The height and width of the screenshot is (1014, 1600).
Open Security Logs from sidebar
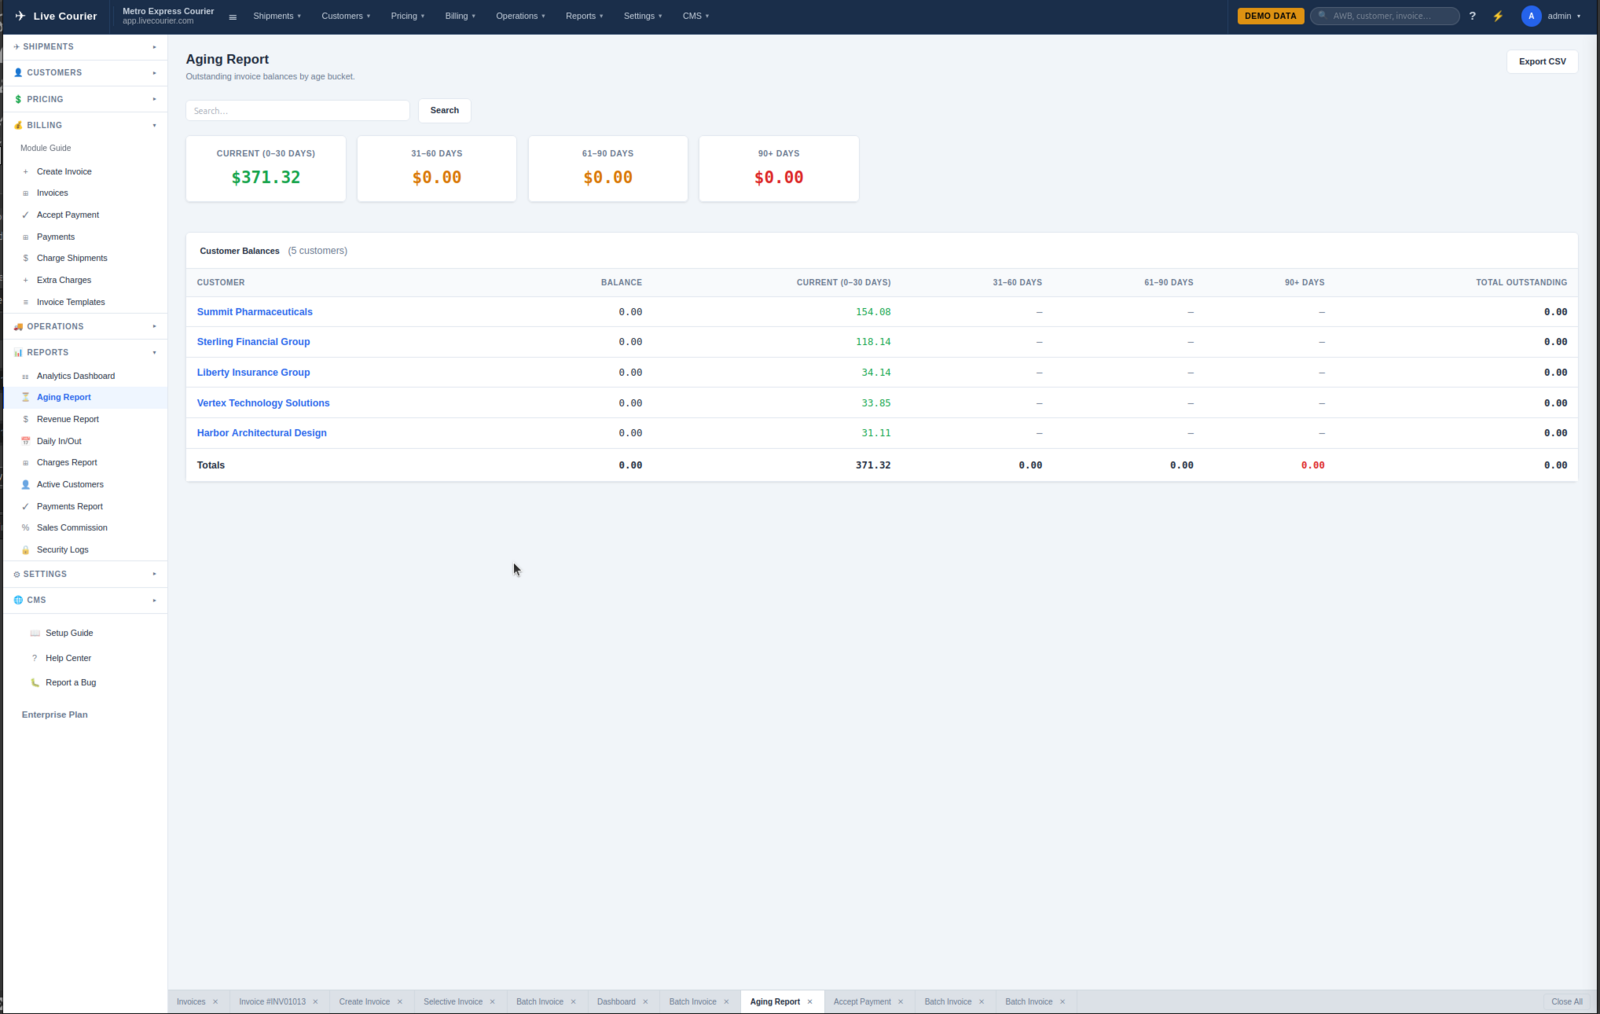(x=62, y=550)
